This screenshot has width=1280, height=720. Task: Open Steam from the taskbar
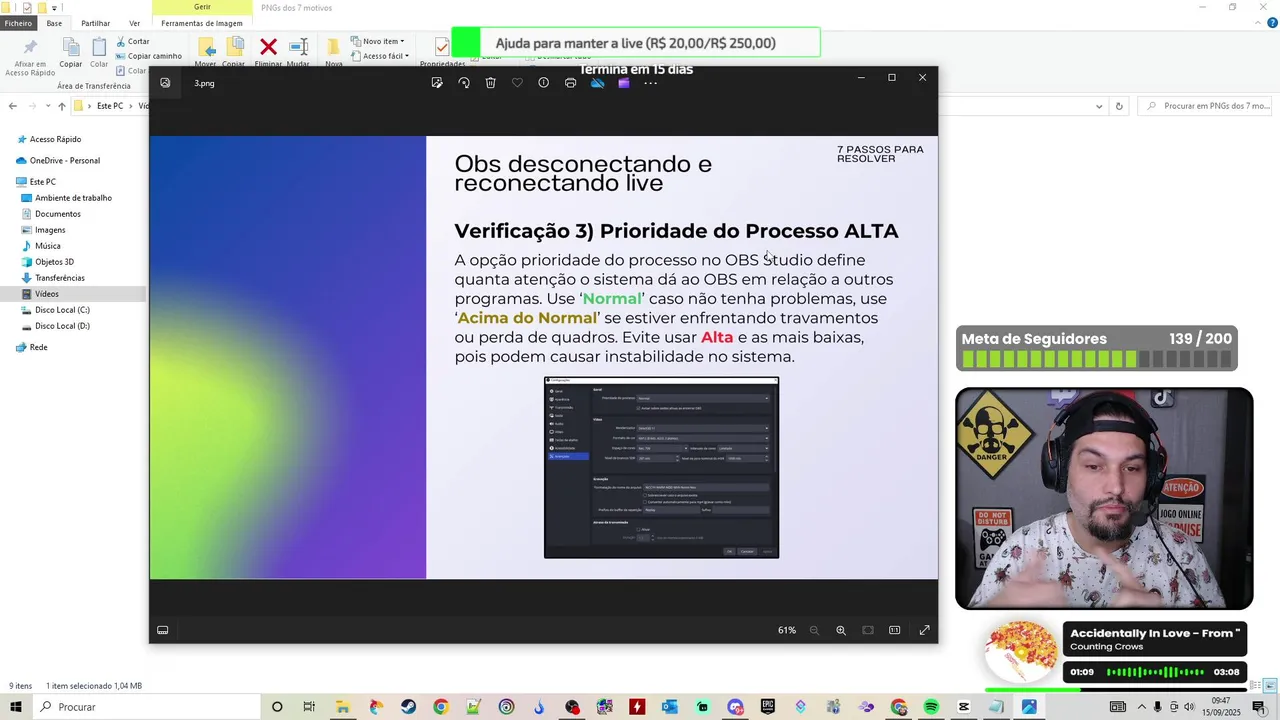(x=408, y=707)
